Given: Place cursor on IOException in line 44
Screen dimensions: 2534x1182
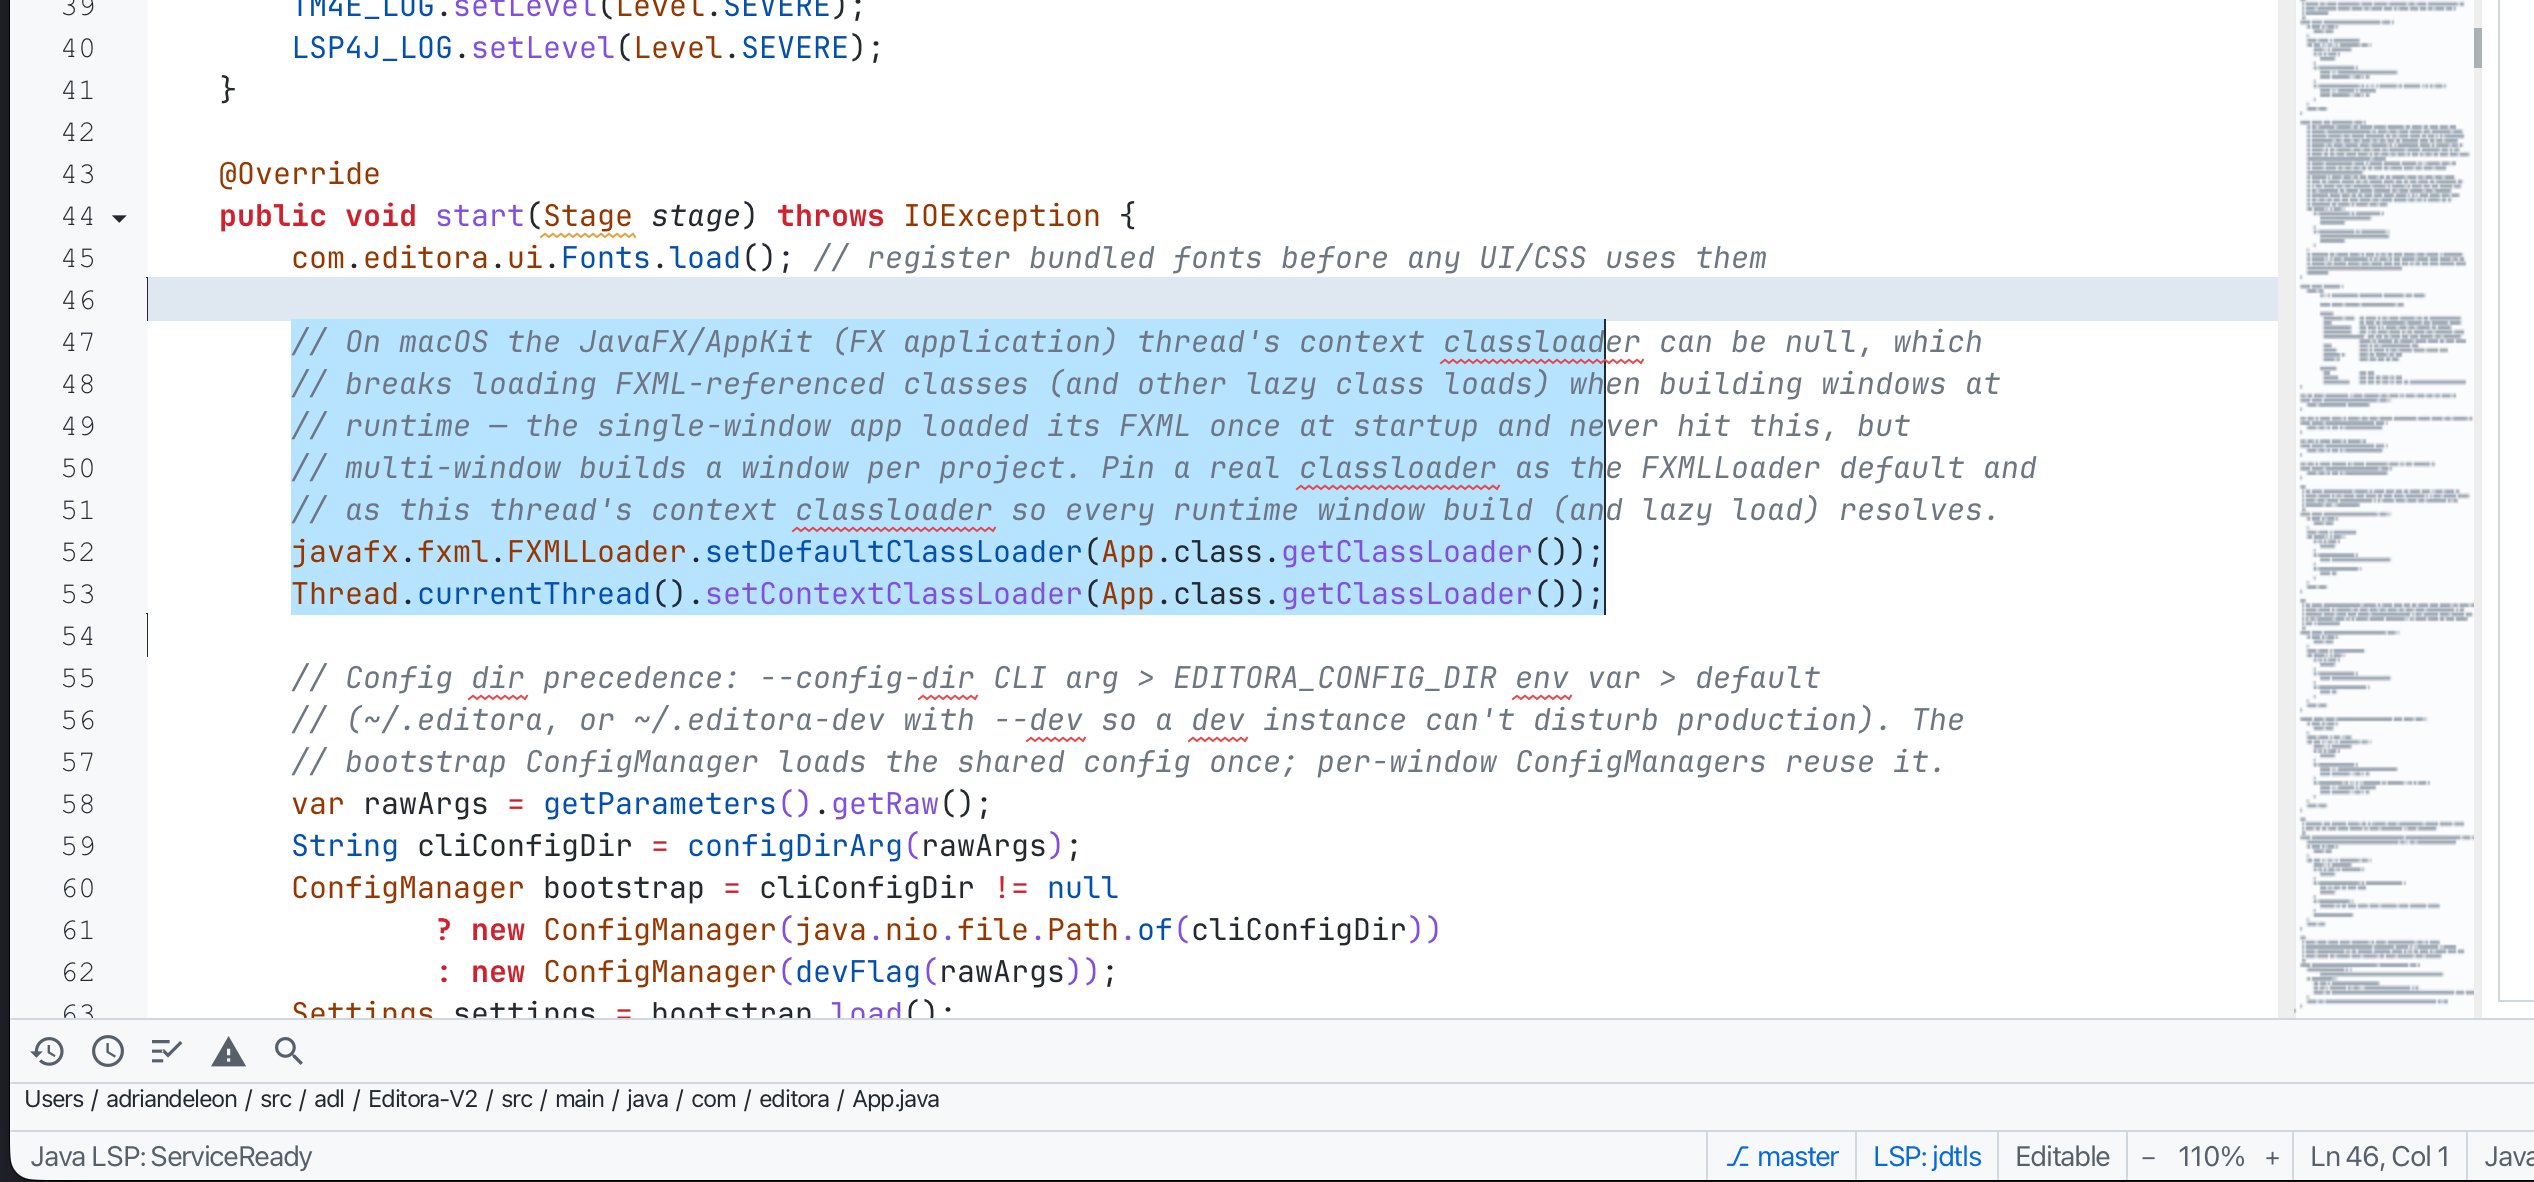Looking at the screenshot, I should click(1001, 216).
